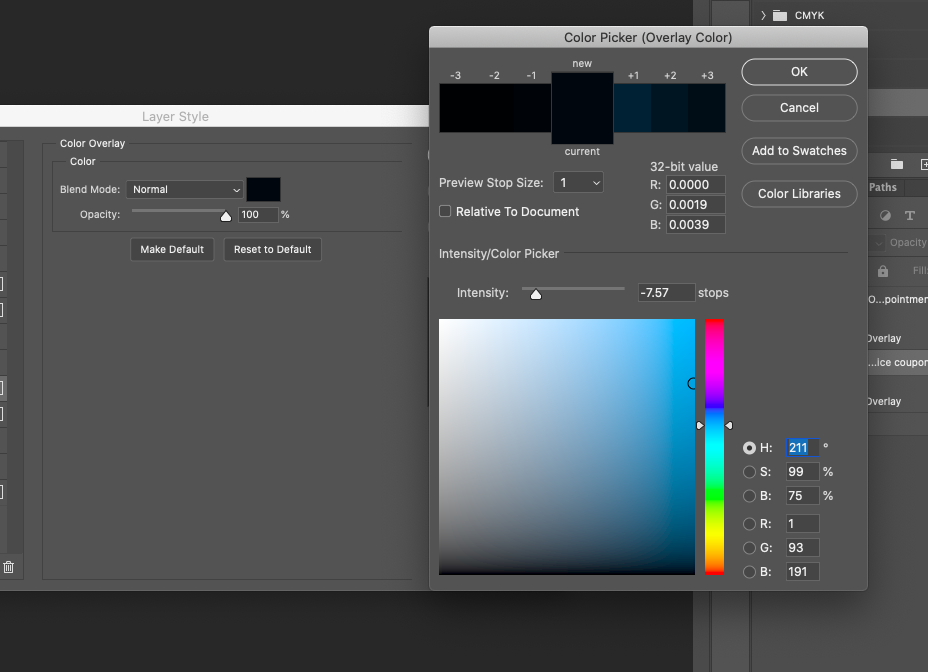928x672 pixels.
Task: Open the Blend Mode dropdown showing Normal
Action: coord(184,189)
